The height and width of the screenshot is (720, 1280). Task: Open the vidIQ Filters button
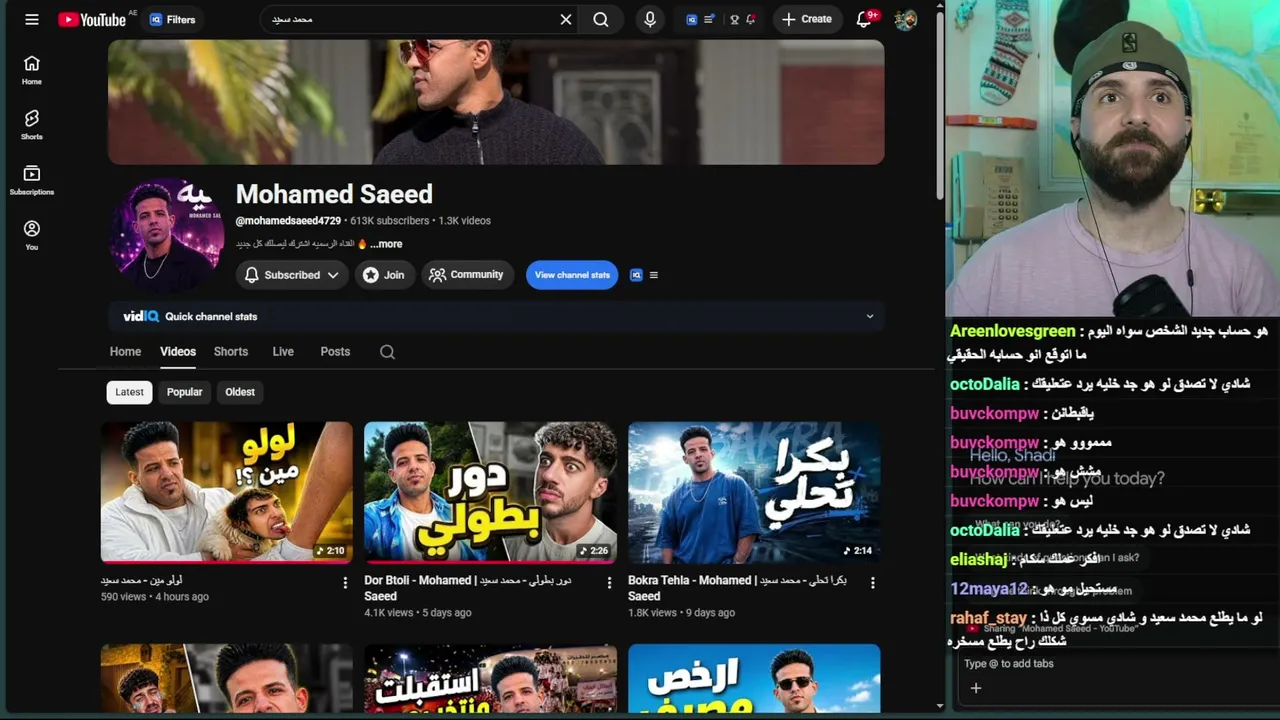[x=172, y=19]
